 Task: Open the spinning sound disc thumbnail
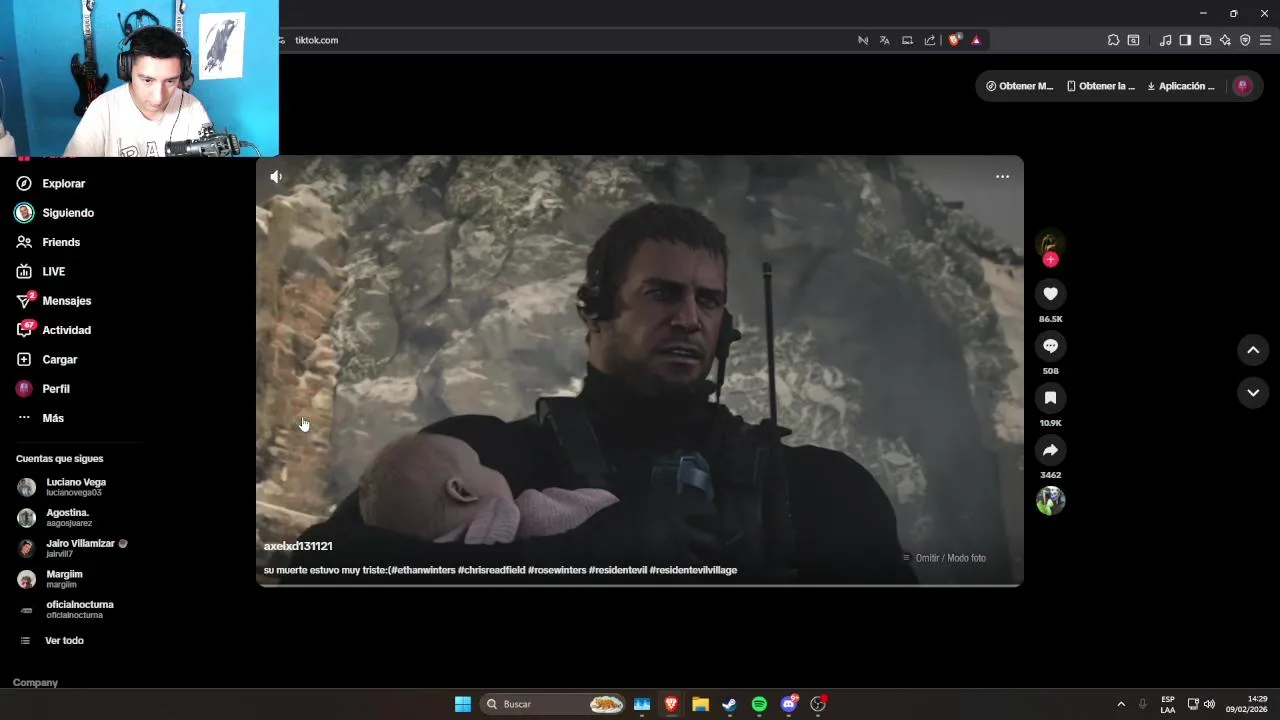coord(1050,501)
